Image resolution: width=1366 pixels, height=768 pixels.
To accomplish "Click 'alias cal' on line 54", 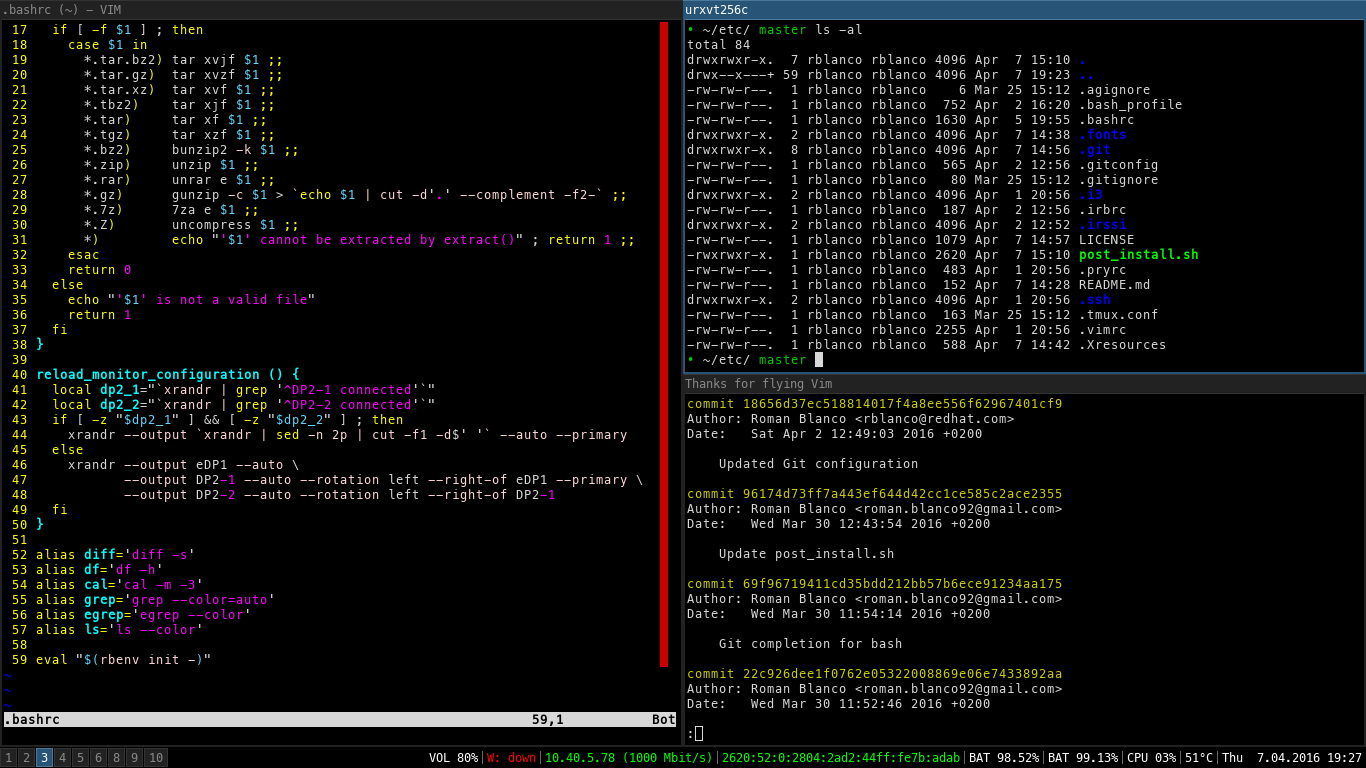I will point(72,585).
